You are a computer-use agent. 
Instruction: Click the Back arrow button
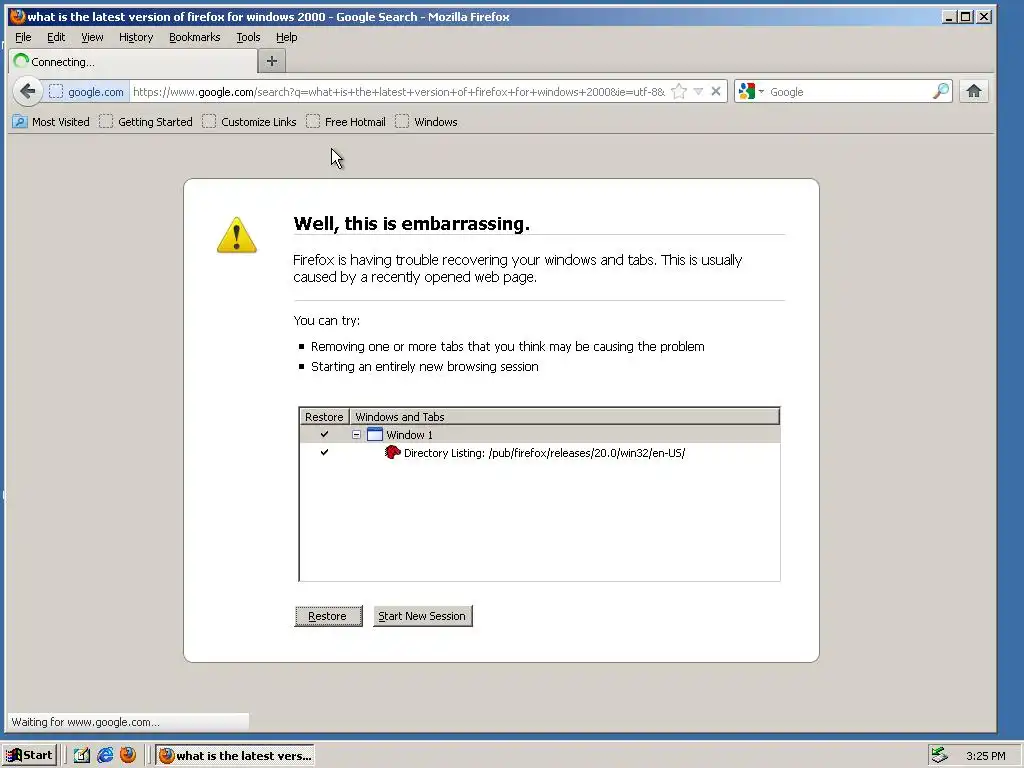27,91
